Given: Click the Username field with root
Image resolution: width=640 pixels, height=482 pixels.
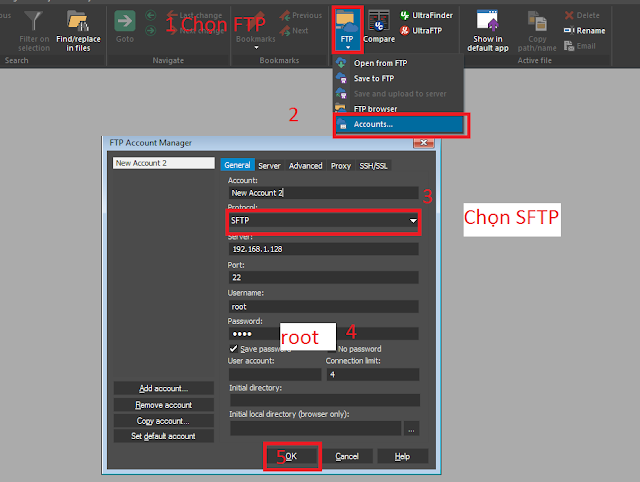Looking at the screenshot, I should tap(323, 307).
